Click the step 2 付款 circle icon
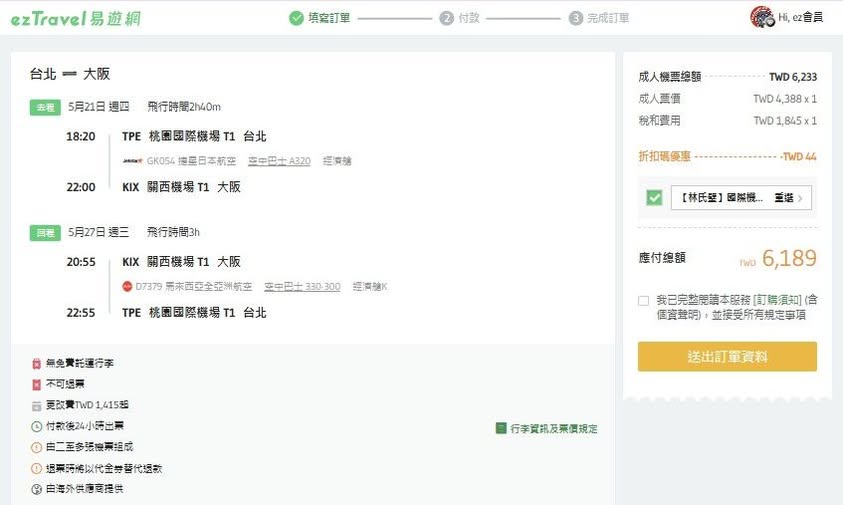The image size is (843, 505). pyautogui.click(x=446, y=18)
